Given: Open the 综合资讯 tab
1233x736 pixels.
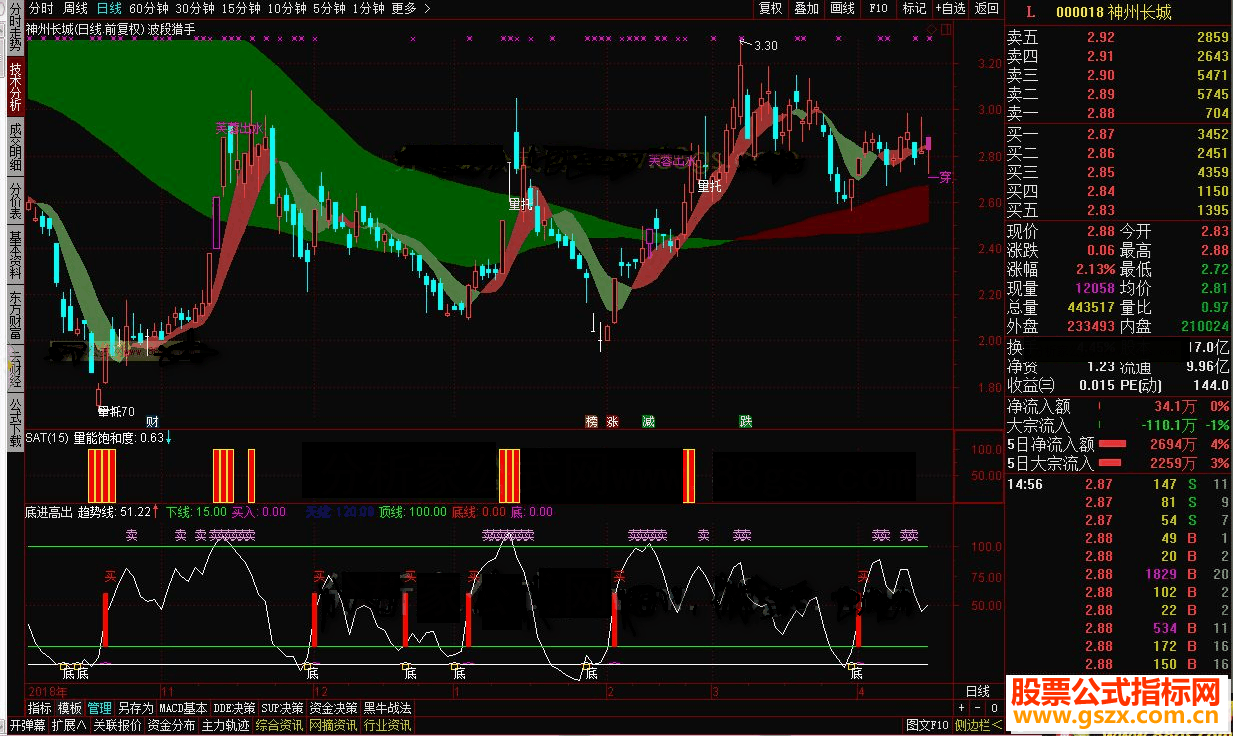Looking at the screenshot, I should (x=280, y=725).
